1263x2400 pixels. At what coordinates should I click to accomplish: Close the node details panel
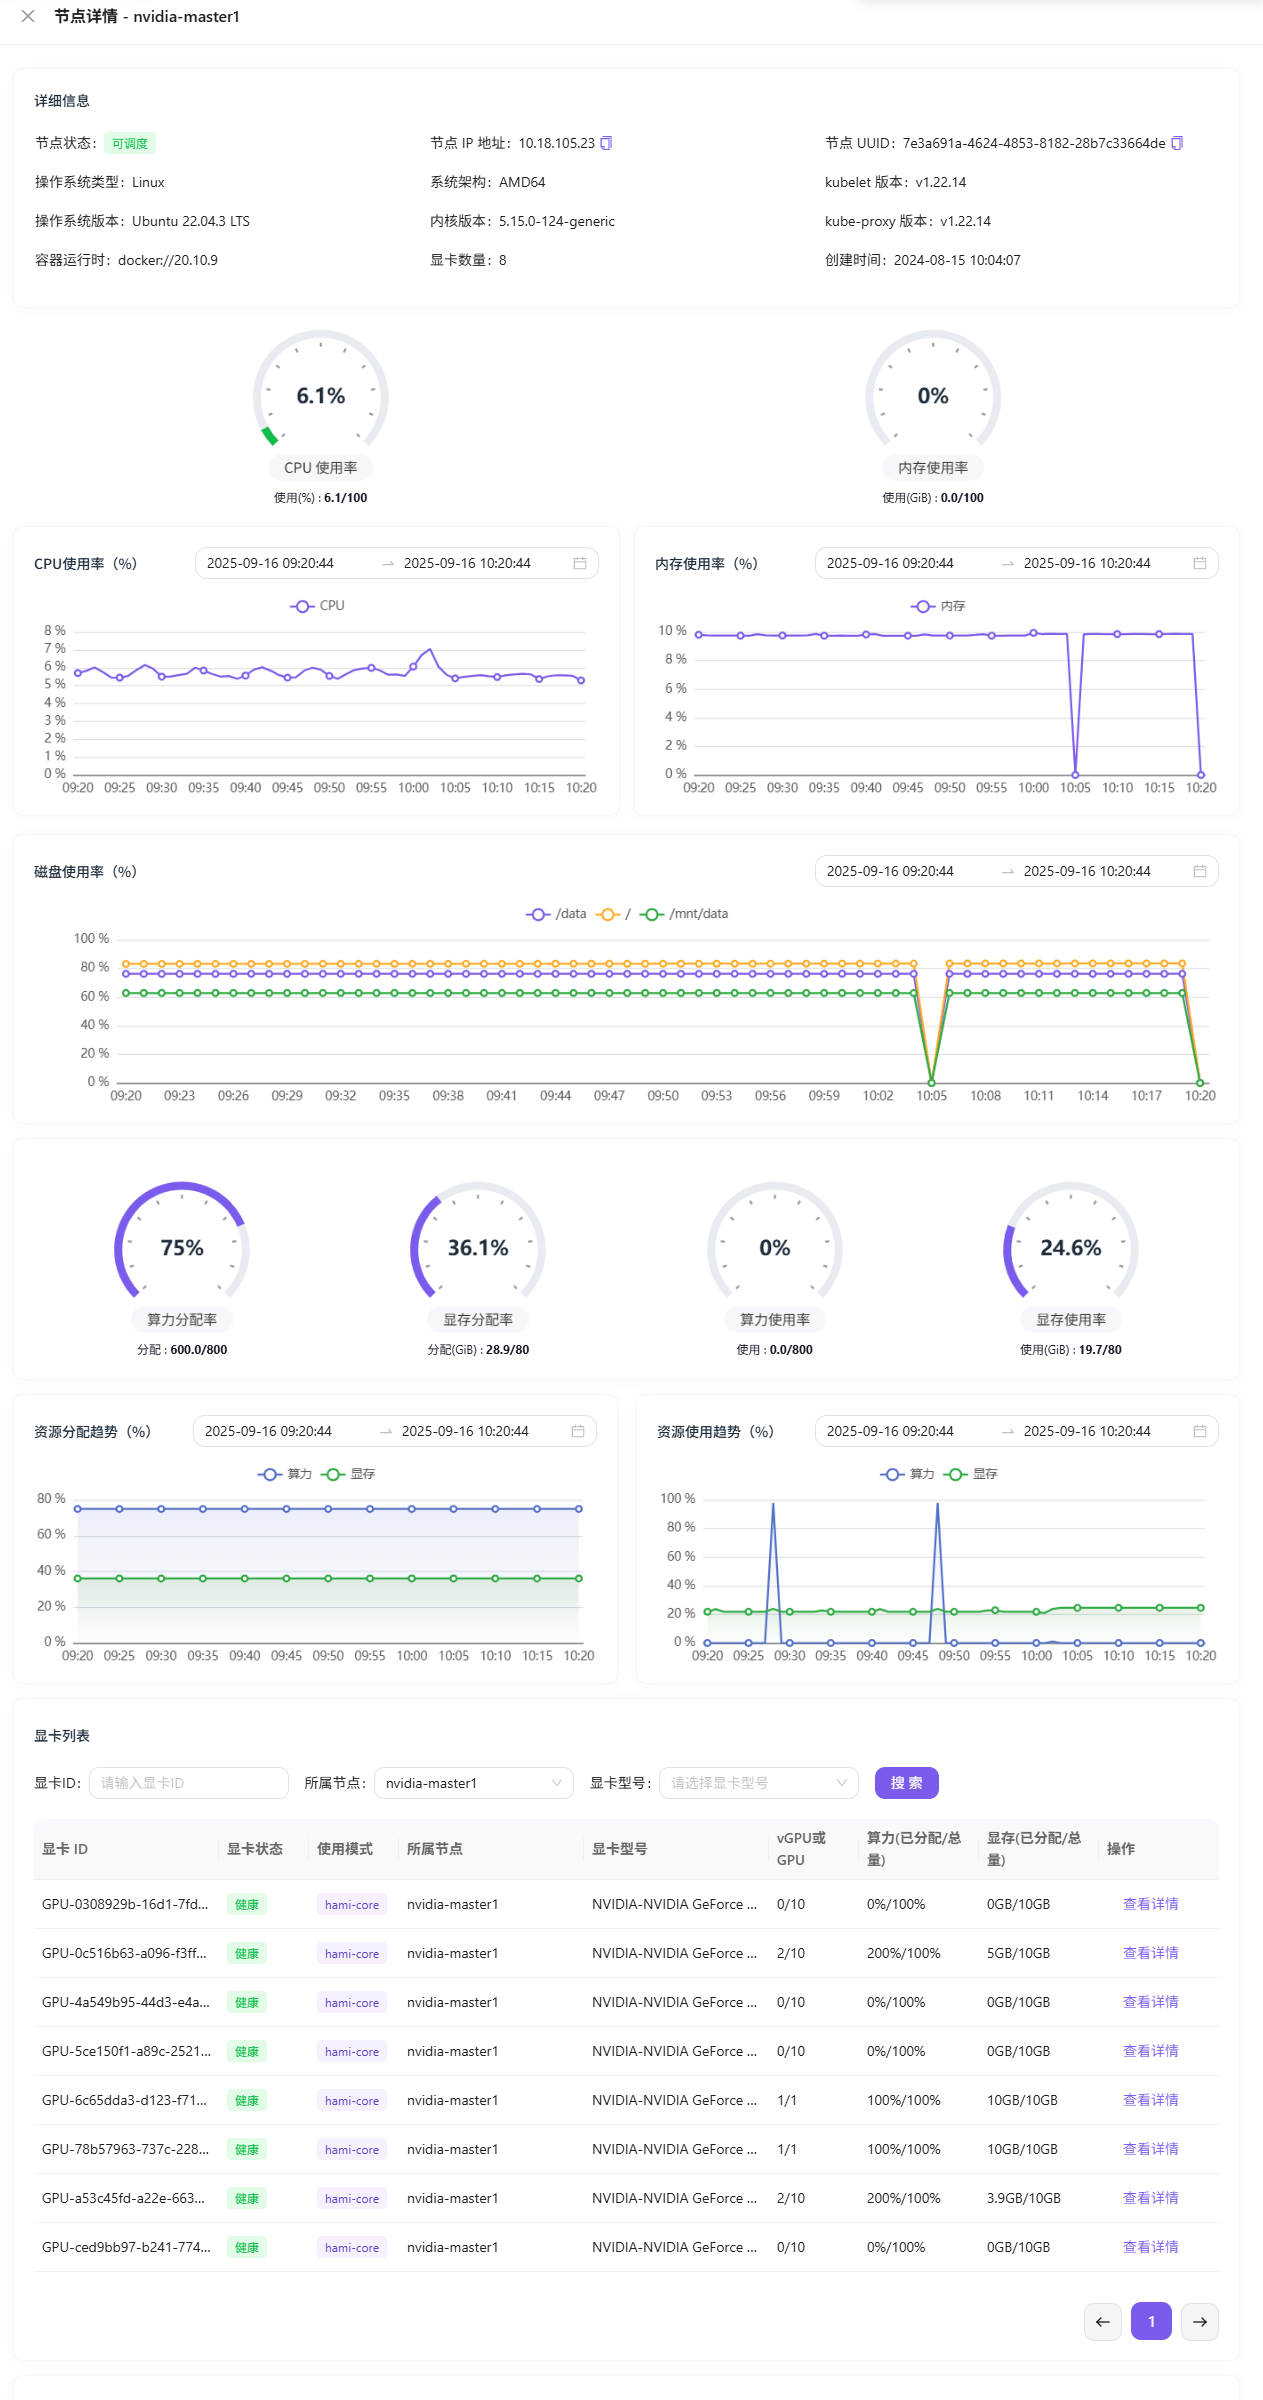tap(28, 16)
